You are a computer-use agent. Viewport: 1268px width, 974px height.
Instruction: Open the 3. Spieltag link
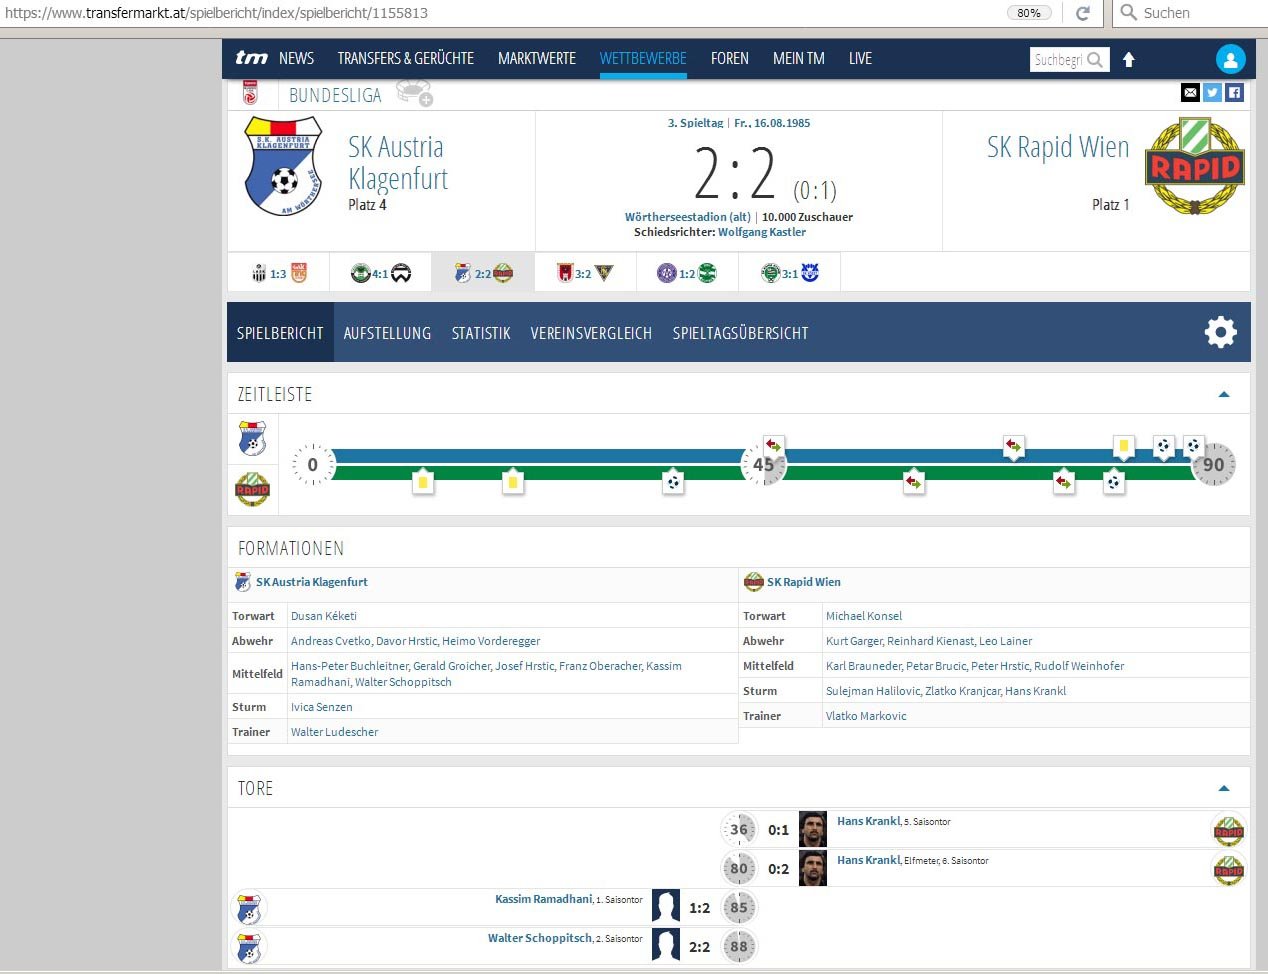pos(695,123)
